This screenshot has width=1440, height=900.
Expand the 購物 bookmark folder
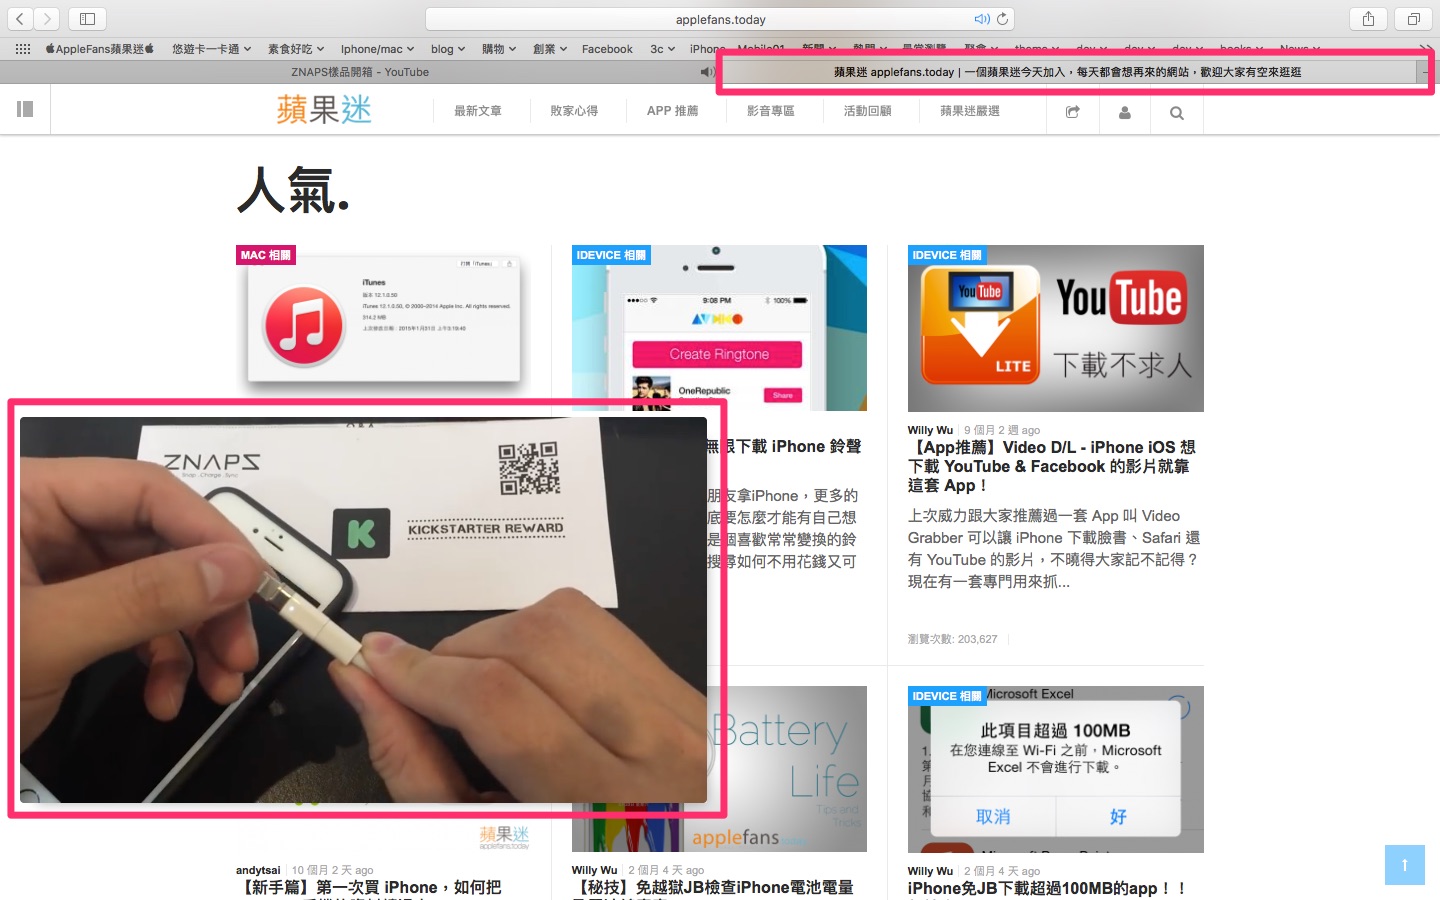(x=499, y=49)
